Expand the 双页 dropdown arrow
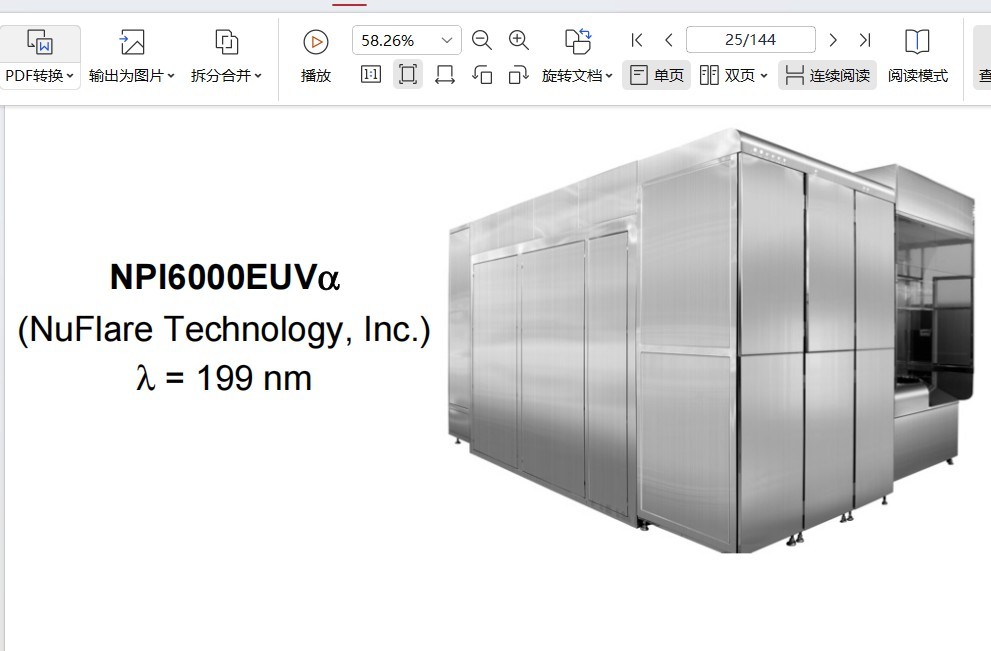 click(x=764, y=76)
